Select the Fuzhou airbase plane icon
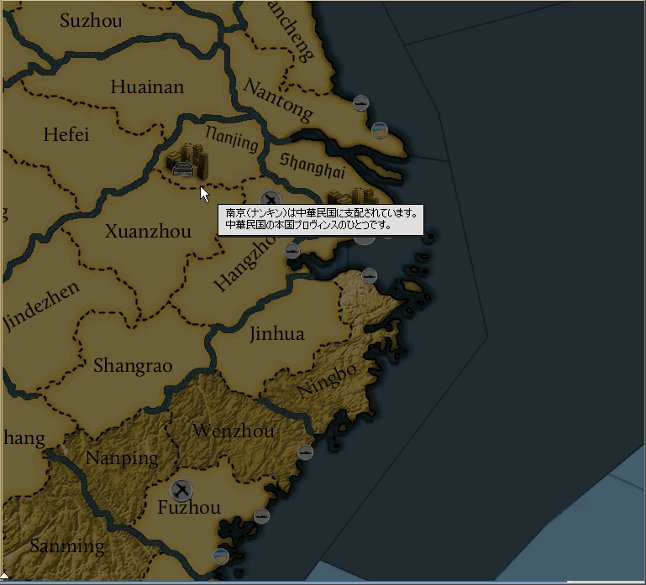Screen dimensions: 646x585 click(181, 489)
